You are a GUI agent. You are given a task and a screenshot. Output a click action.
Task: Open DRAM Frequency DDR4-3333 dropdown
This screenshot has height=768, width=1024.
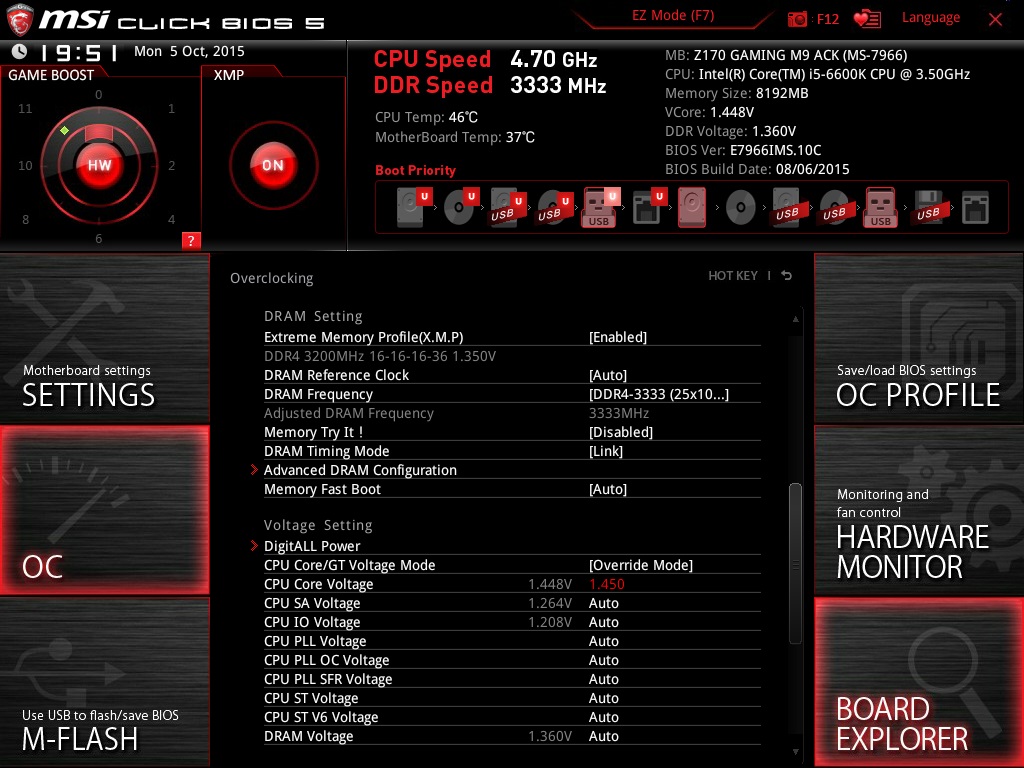(x=659, y=394)
